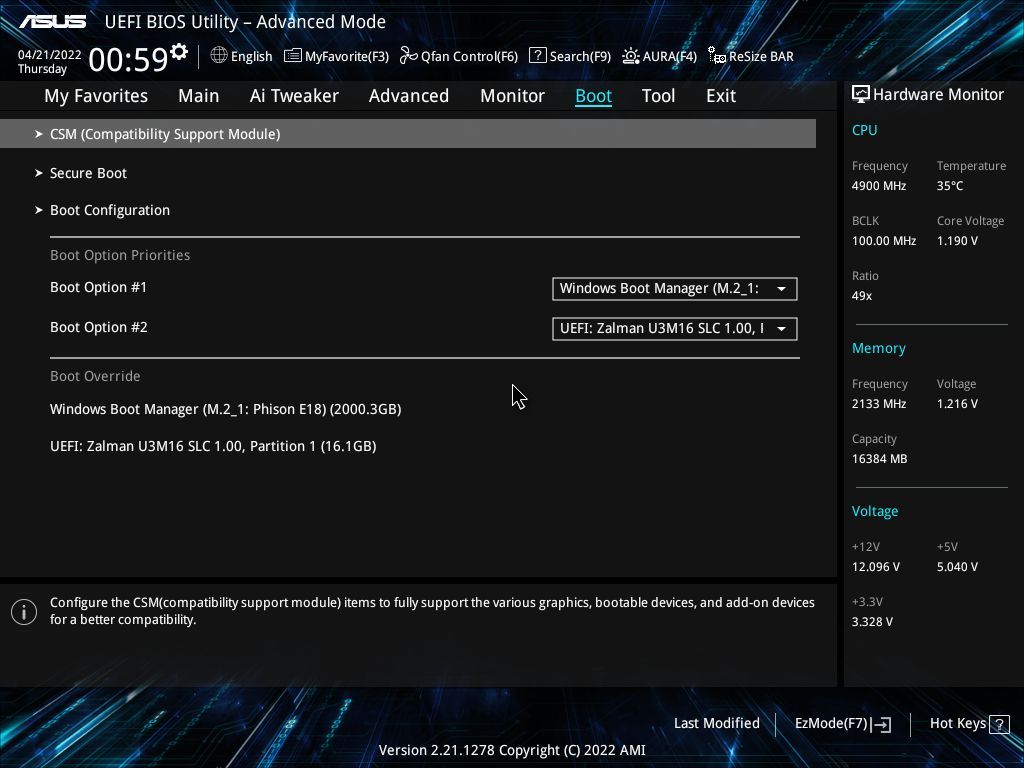1024x768 pixels.
Task: Click the ReSize BAR icon
Action: (716, 56)
